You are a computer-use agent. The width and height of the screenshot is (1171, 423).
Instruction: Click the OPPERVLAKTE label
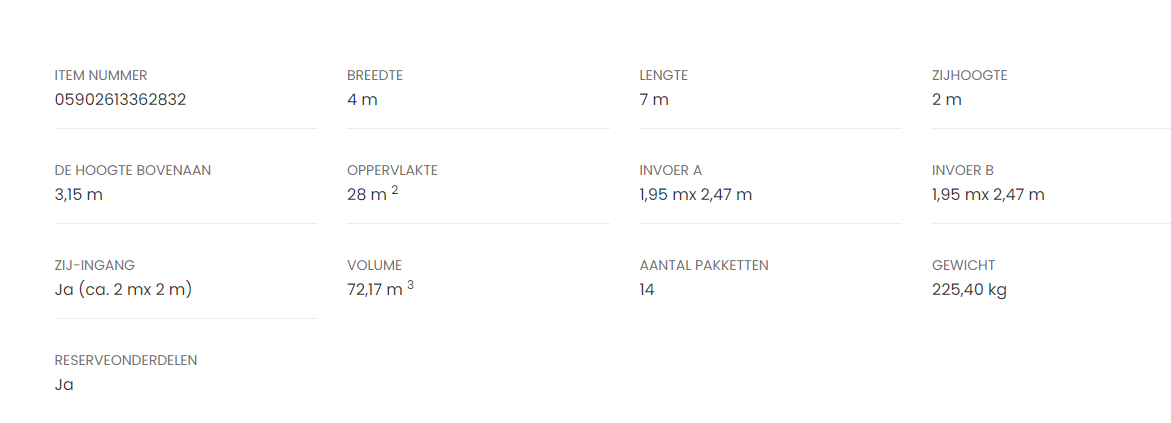(x=392, y=170)
